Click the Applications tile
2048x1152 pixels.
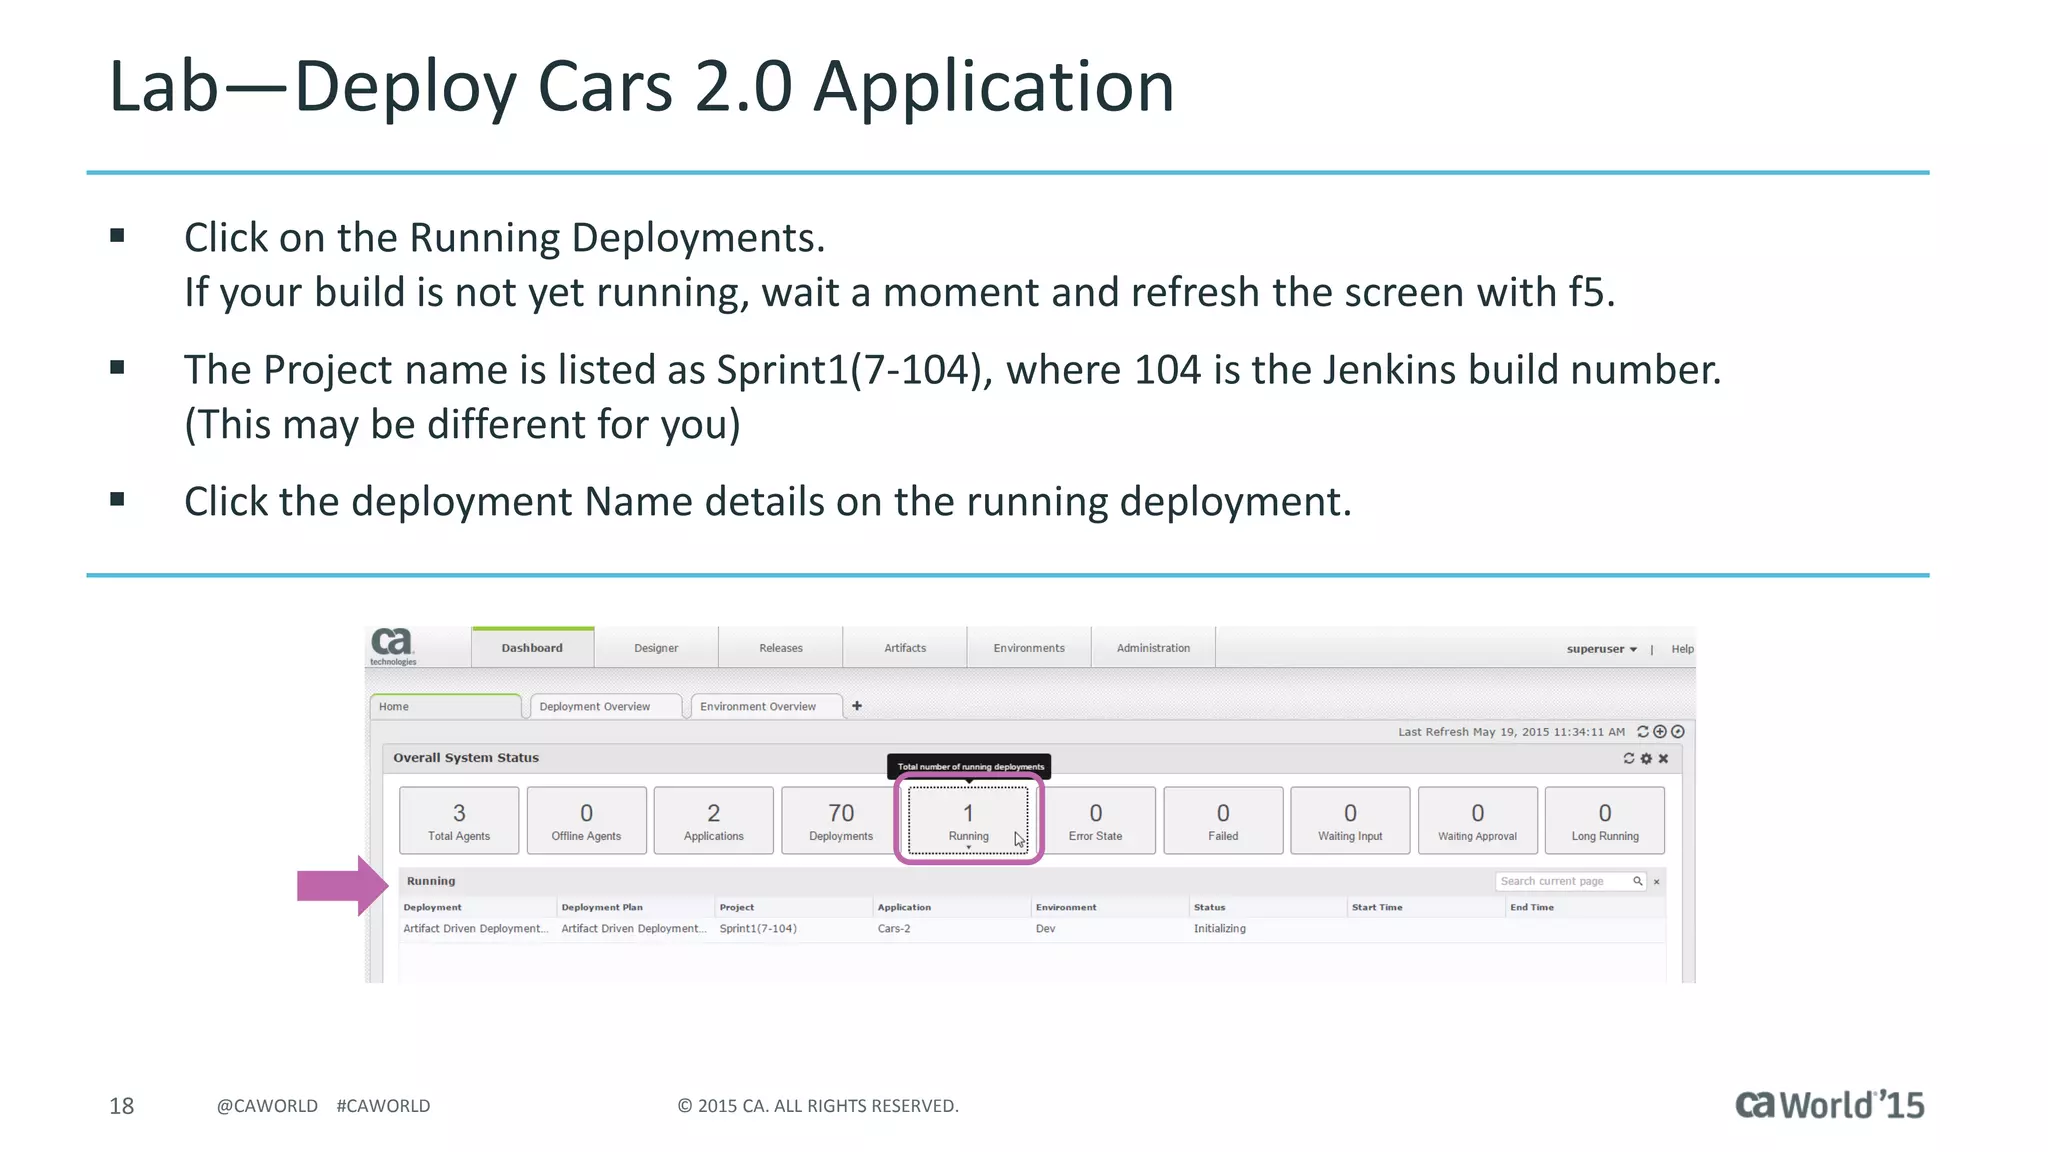tap(713, 820)
